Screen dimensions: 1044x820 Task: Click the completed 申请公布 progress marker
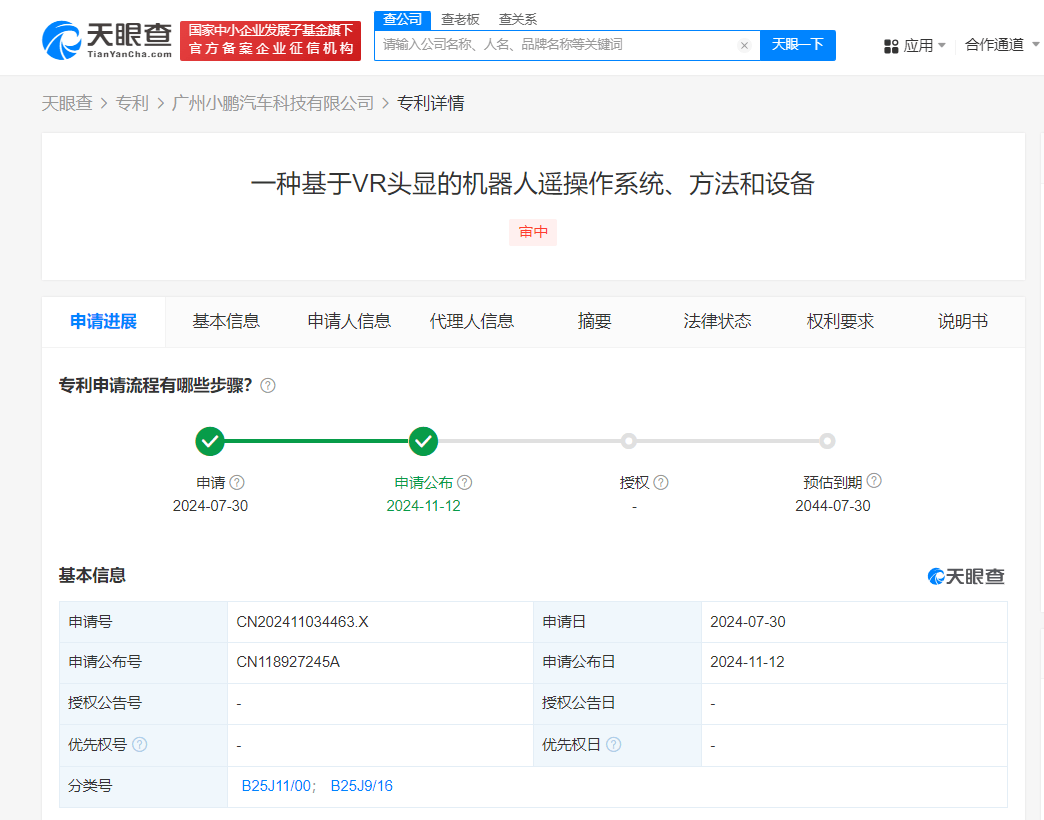[424, 441]
